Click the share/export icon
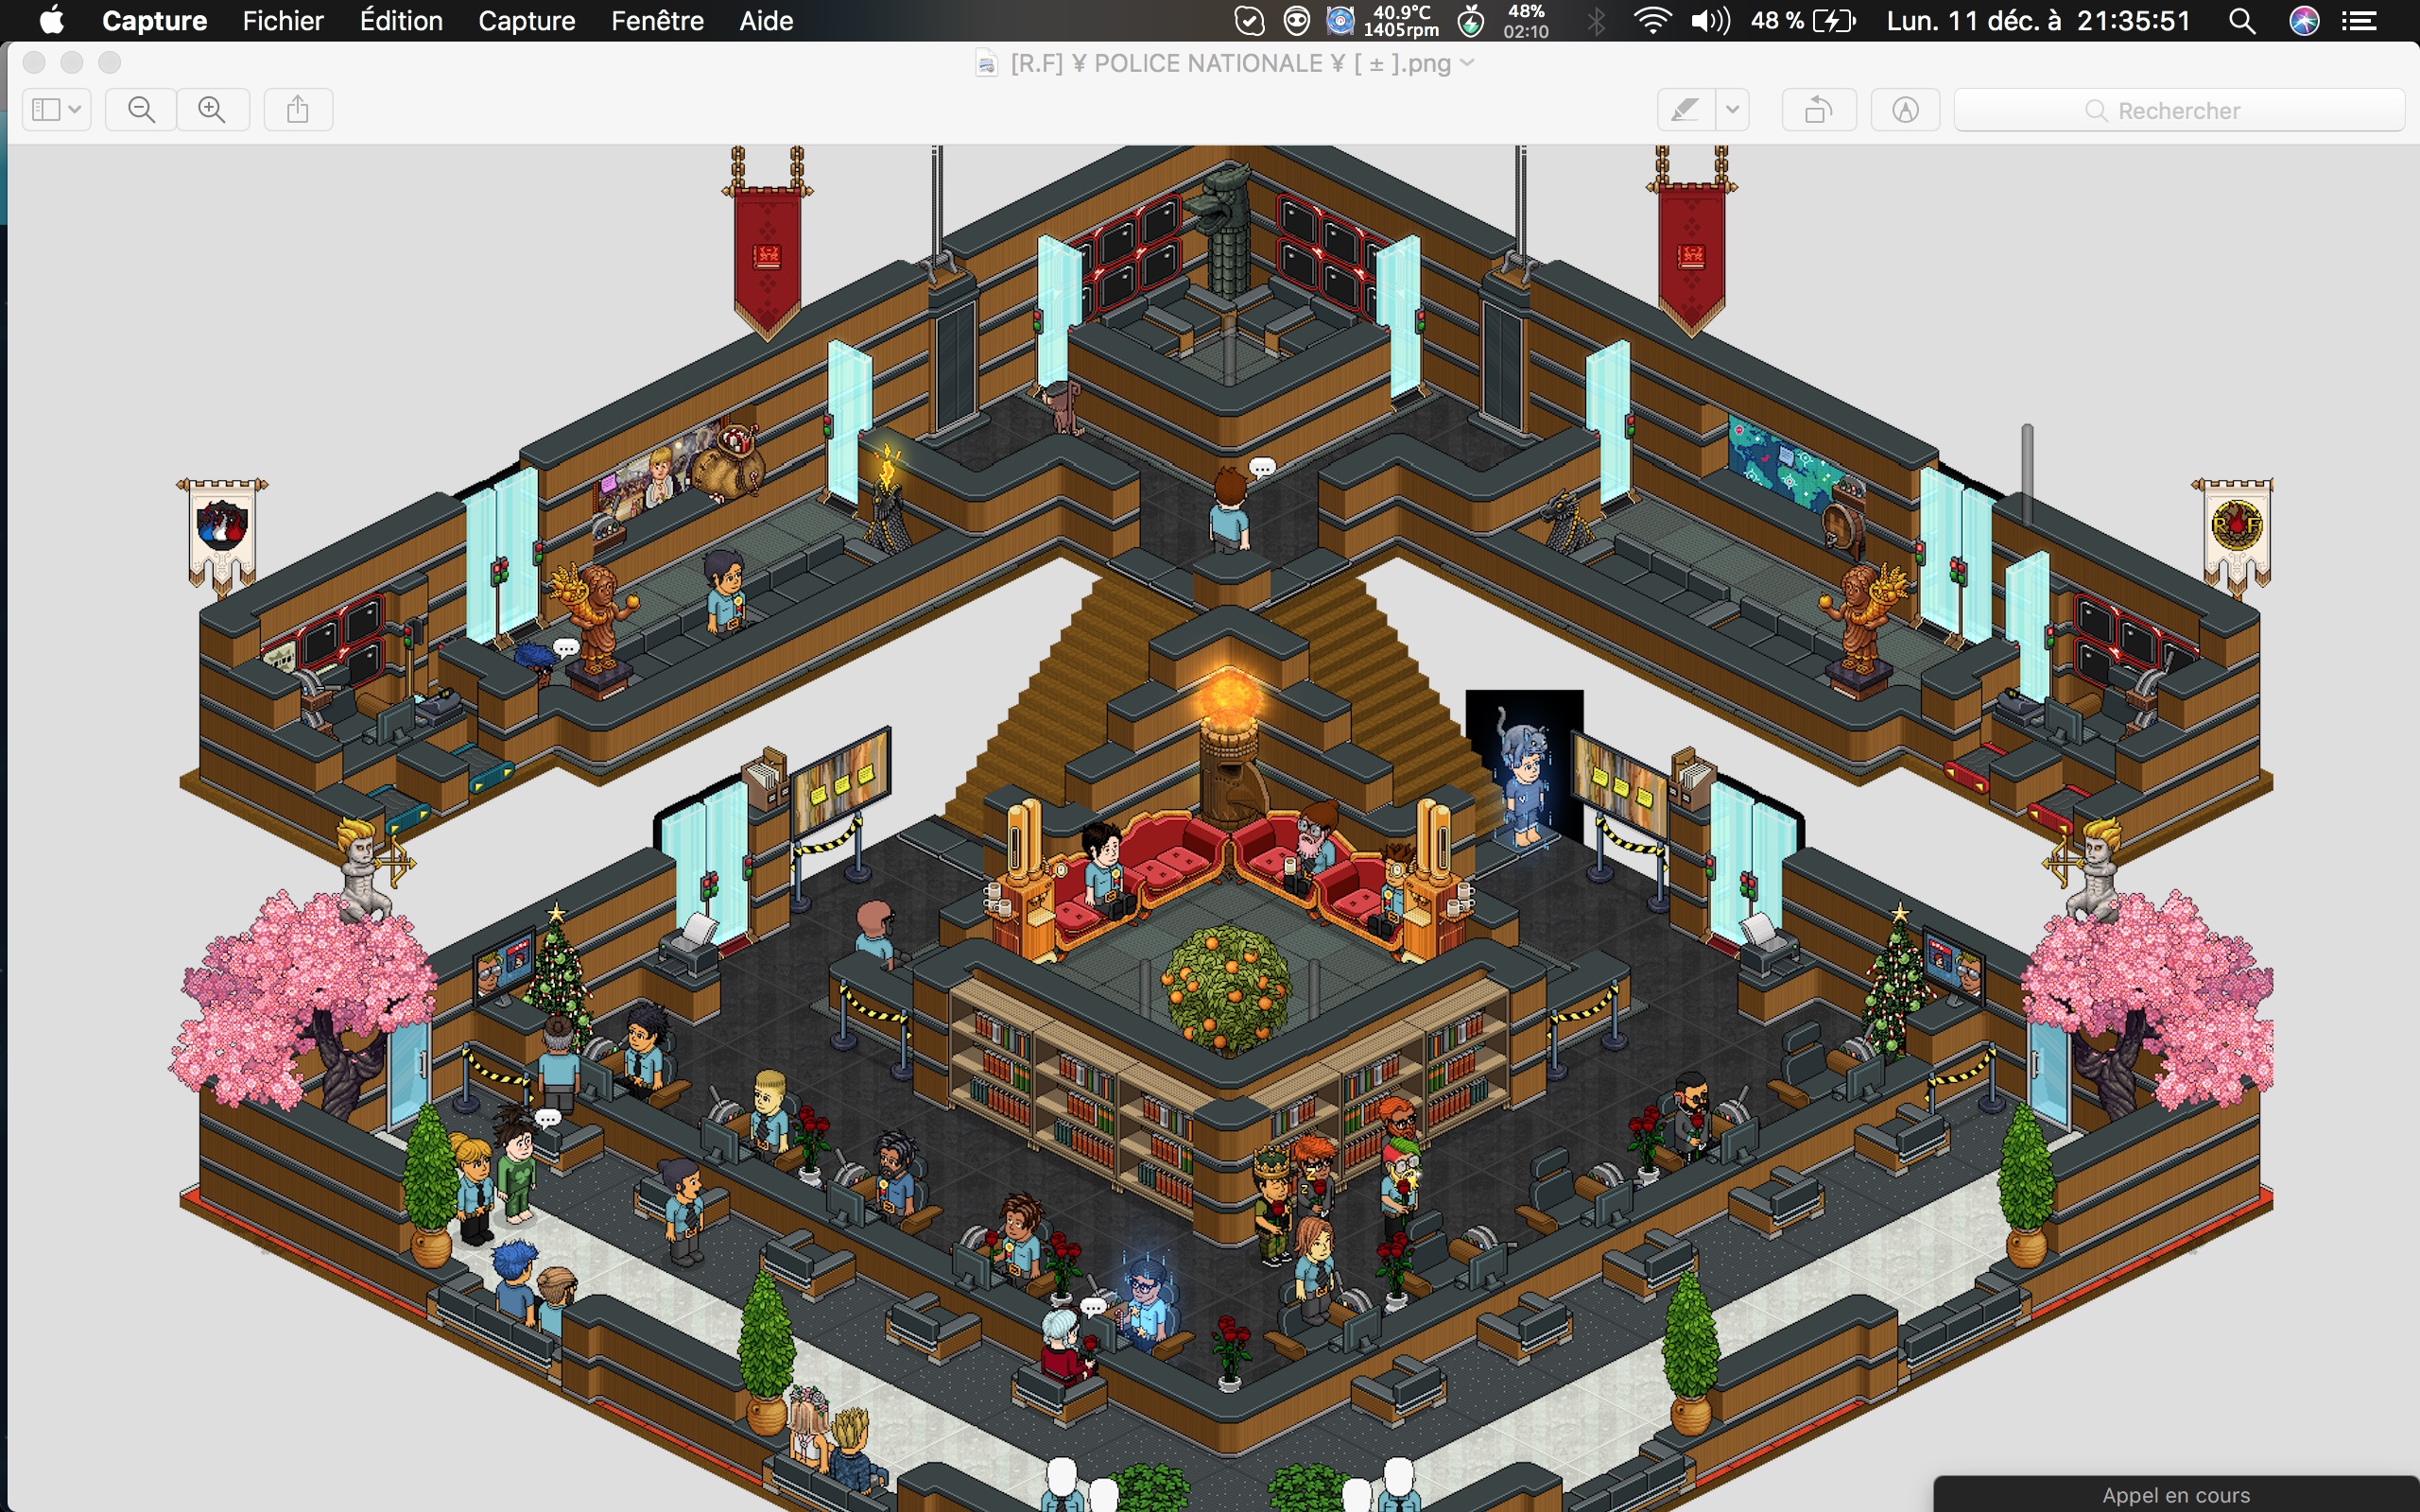 (x=296, y=108)
